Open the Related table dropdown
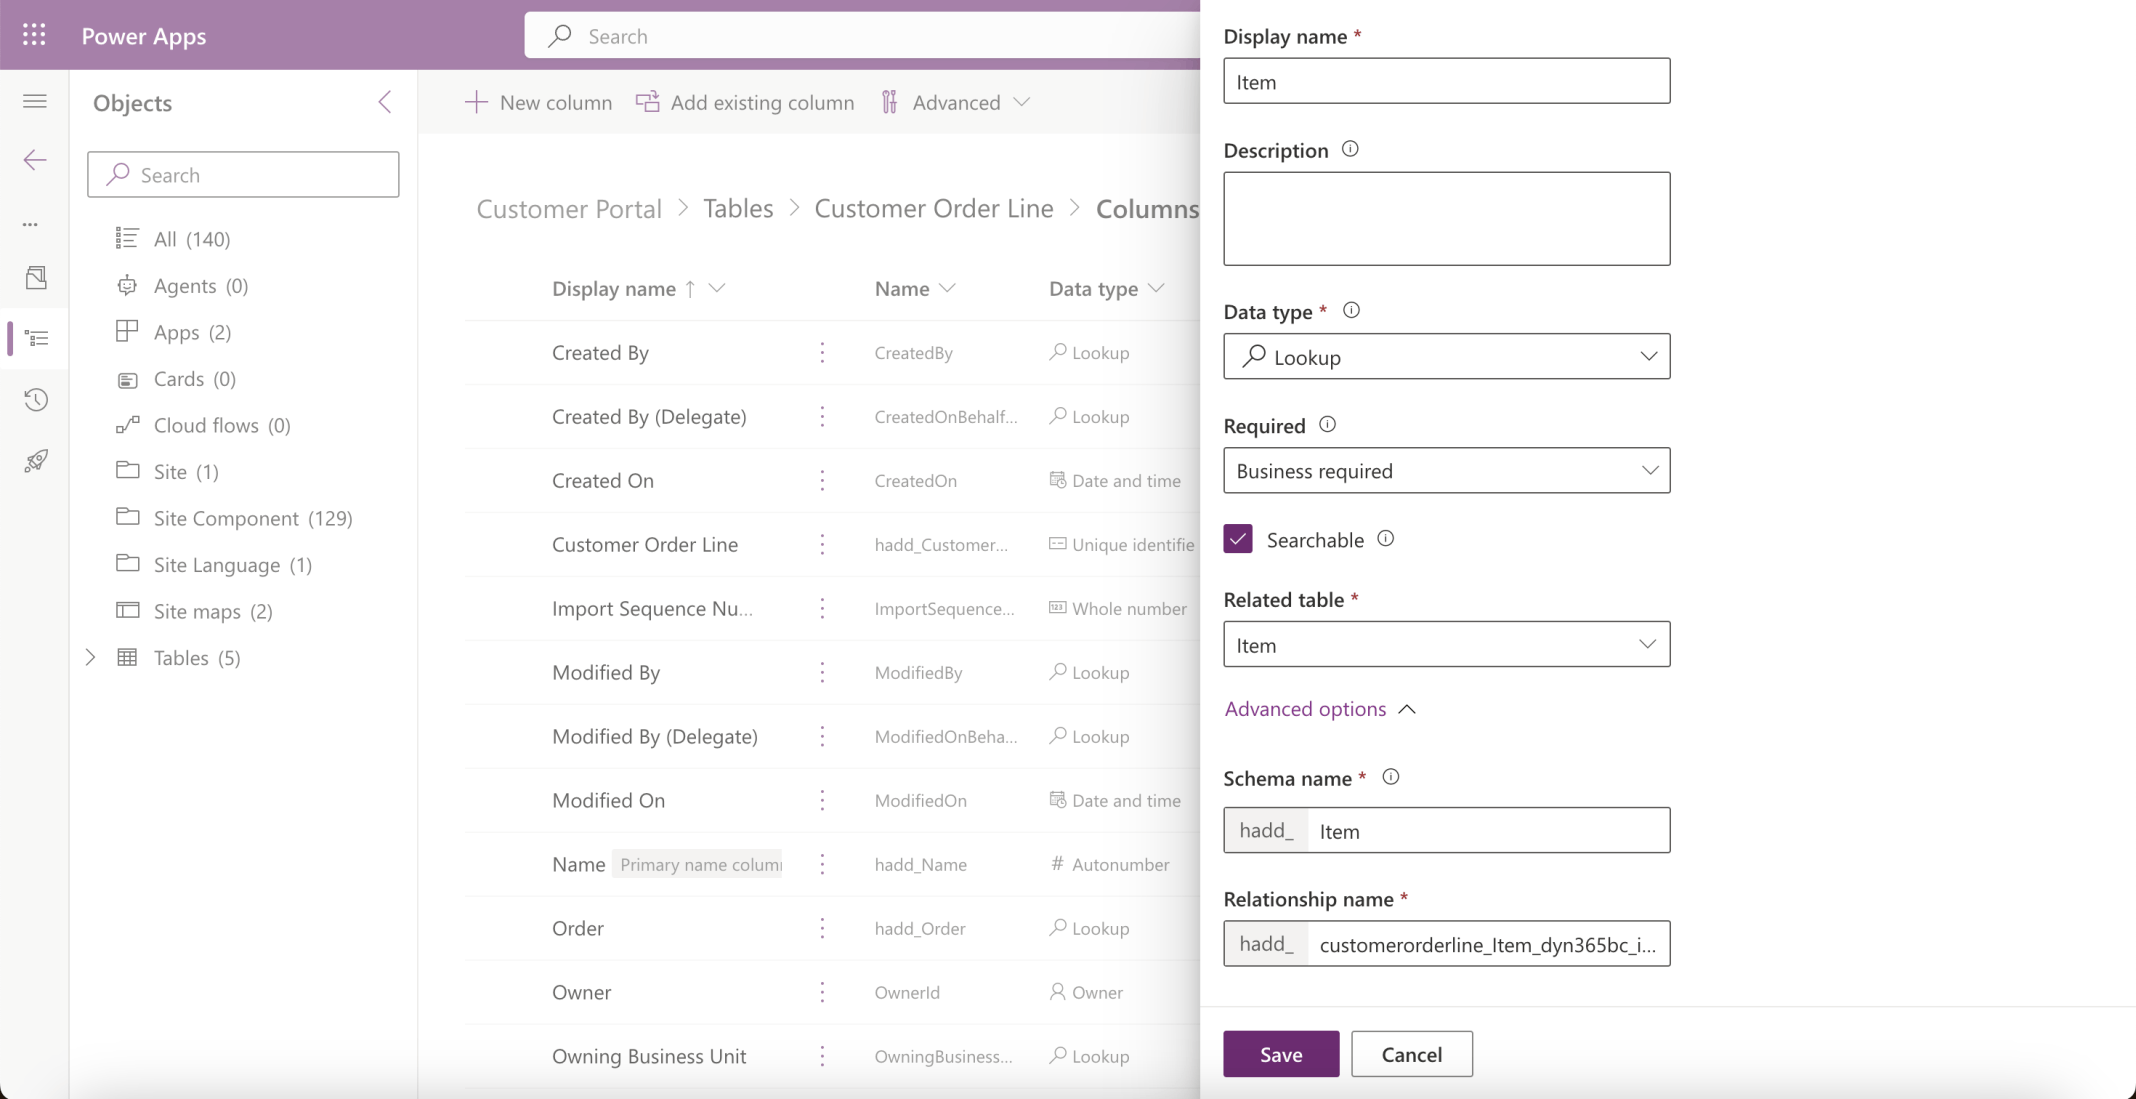 (1446, 645)
